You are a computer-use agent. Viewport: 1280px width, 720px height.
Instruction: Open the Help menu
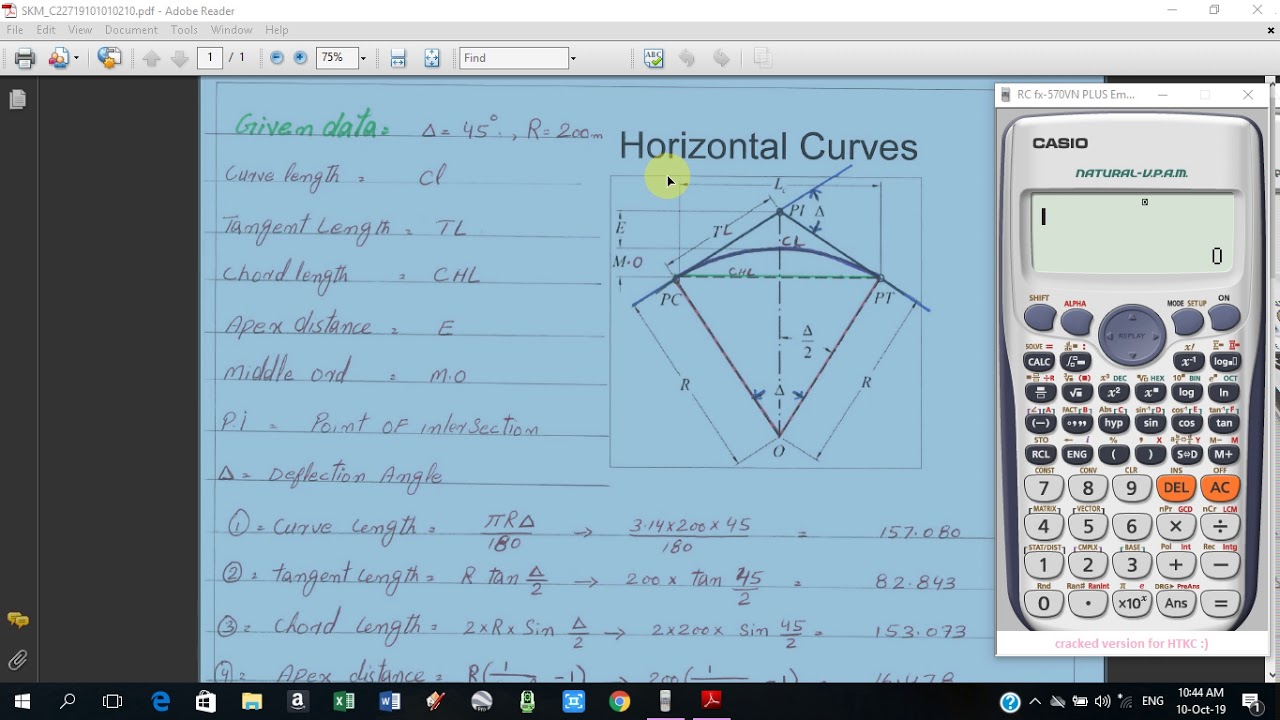pos(277,30)
